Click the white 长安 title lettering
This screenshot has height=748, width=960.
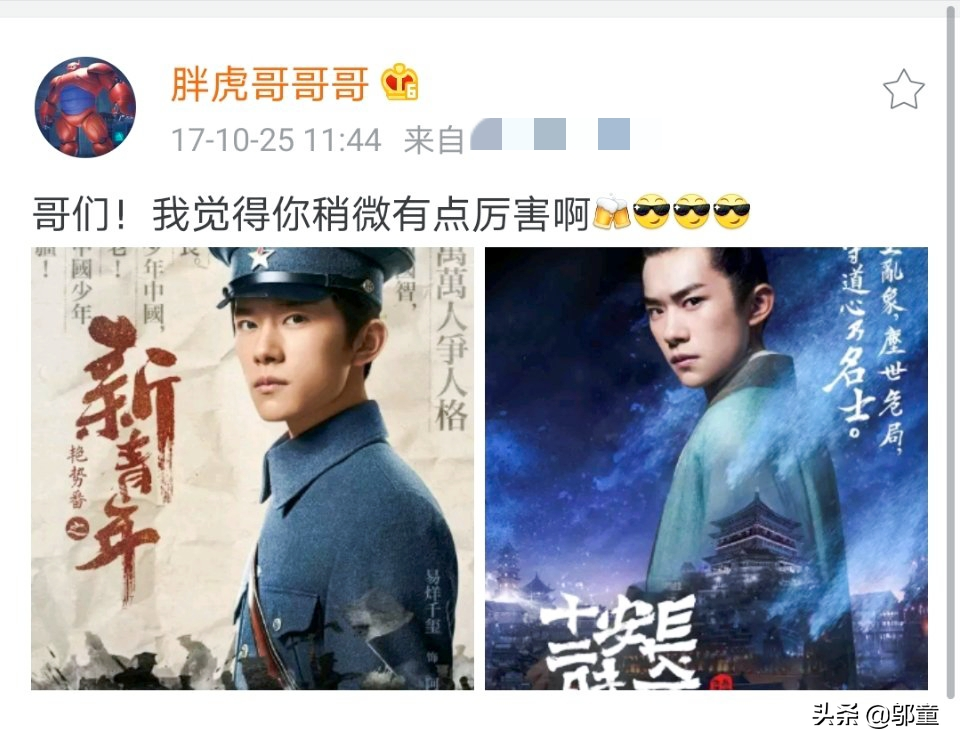click(x=620, y=643)
